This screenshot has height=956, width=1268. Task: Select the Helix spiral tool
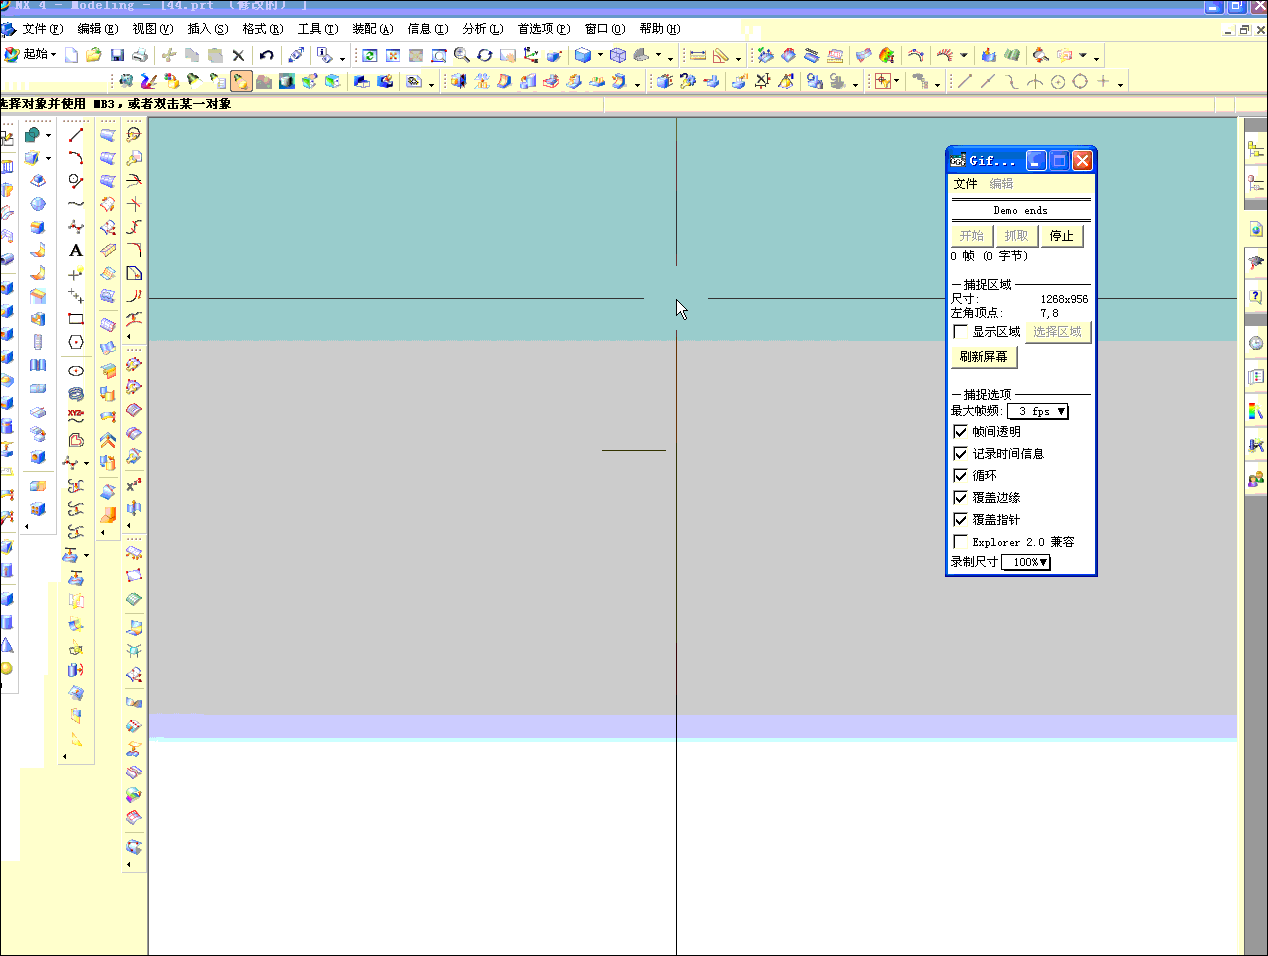76,394
